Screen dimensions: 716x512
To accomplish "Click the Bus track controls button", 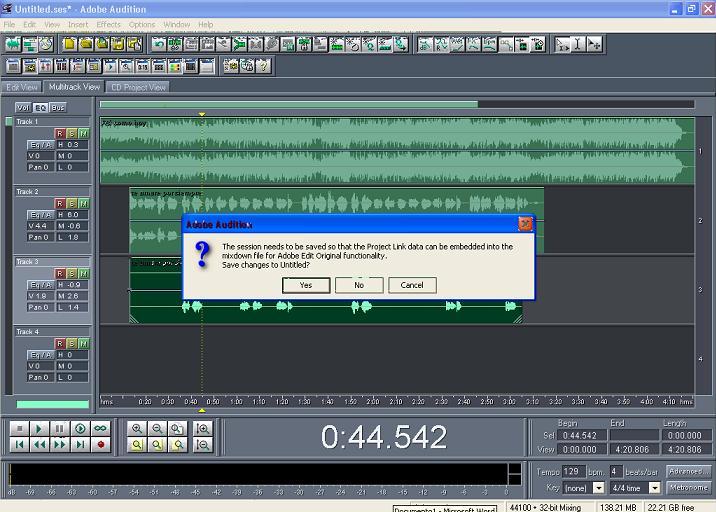I will pyautogui.click(x=58, y=108).
